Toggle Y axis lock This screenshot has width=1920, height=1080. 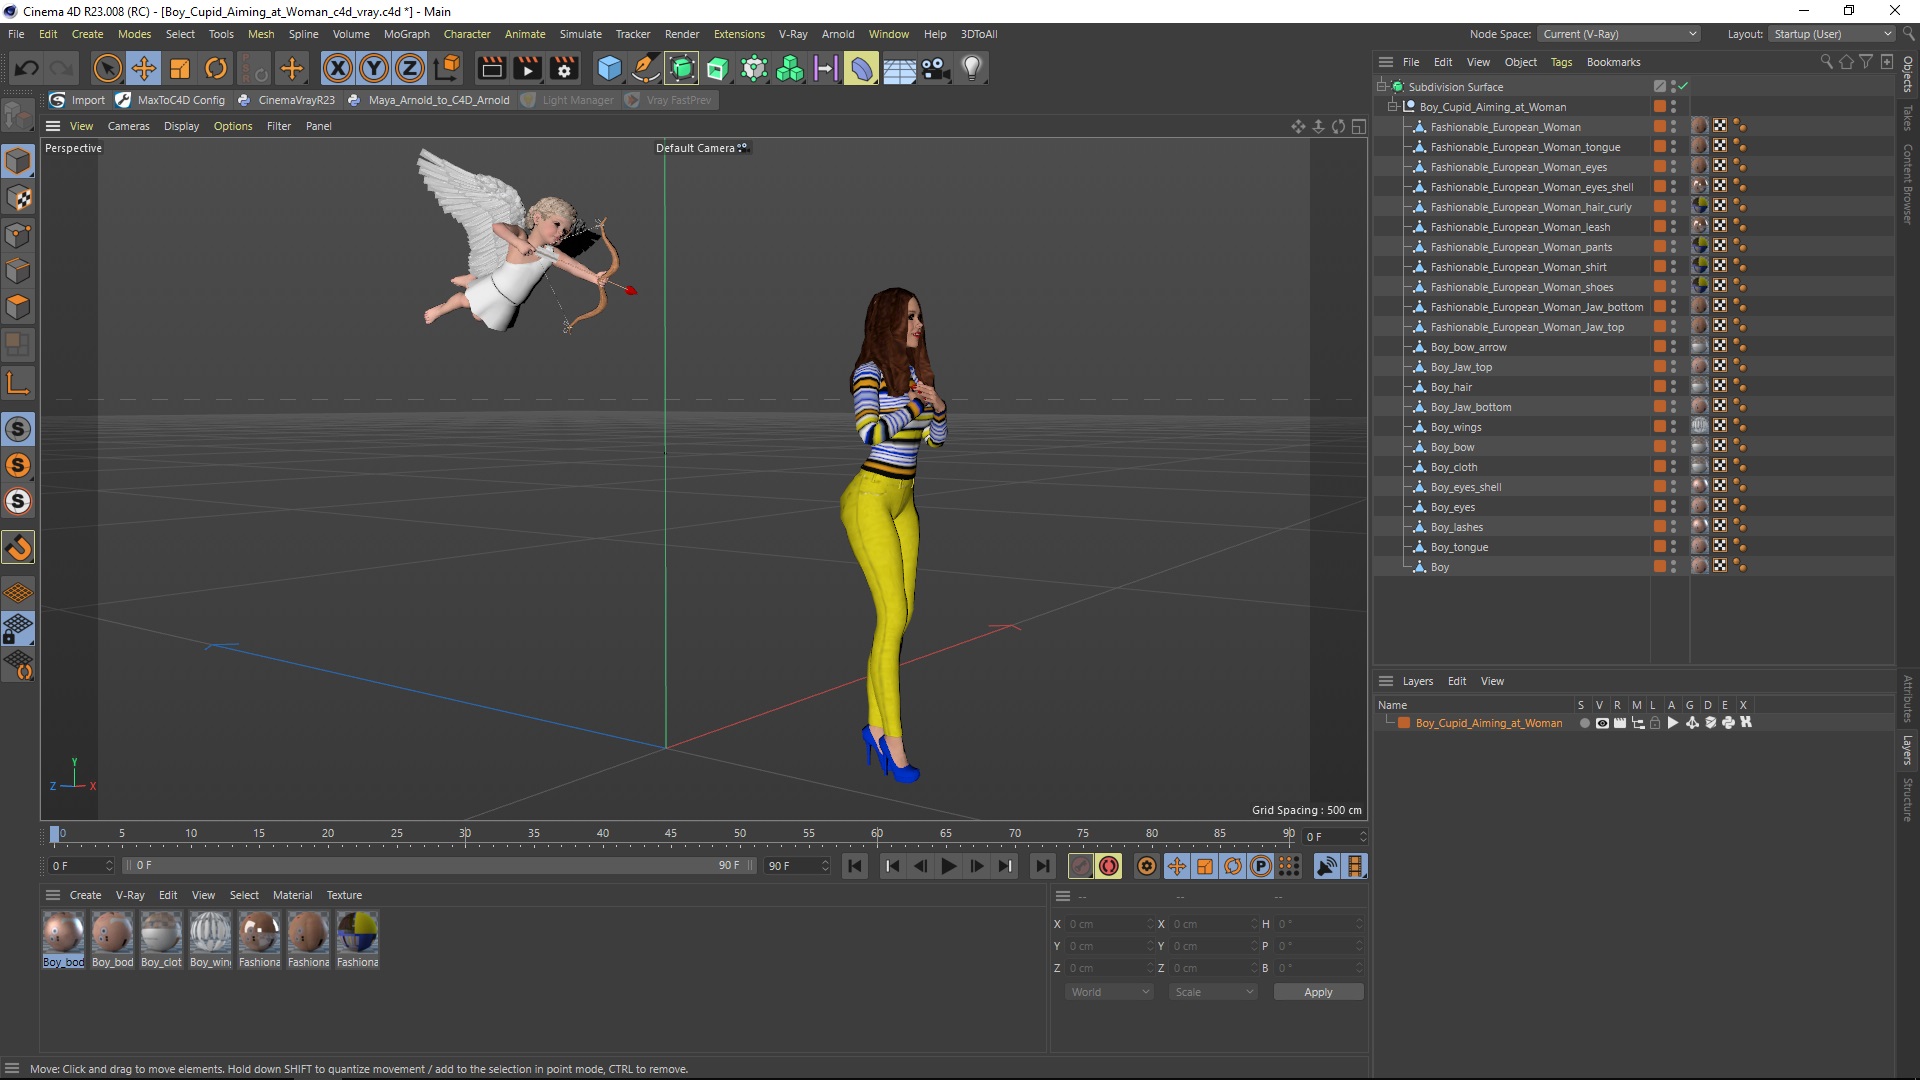(374, 68)
